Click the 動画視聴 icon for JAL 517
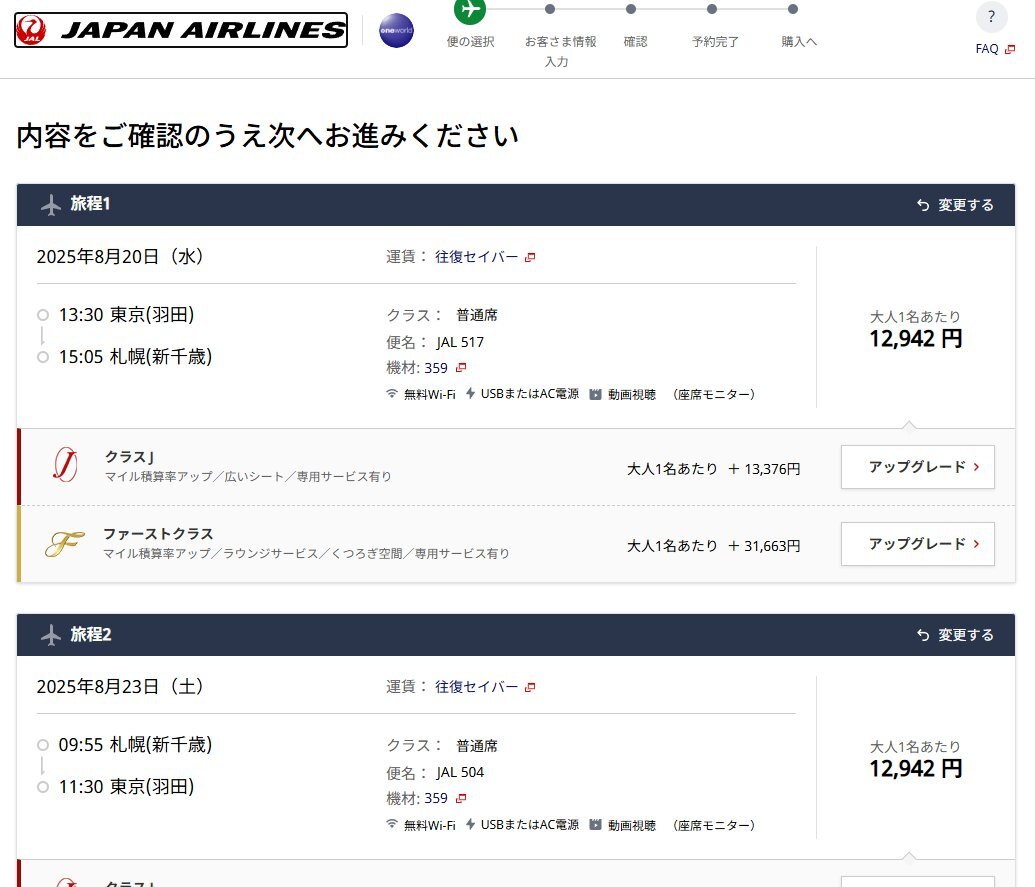The height and width of the screenshot is (887, 1035). tap(595, 394)
